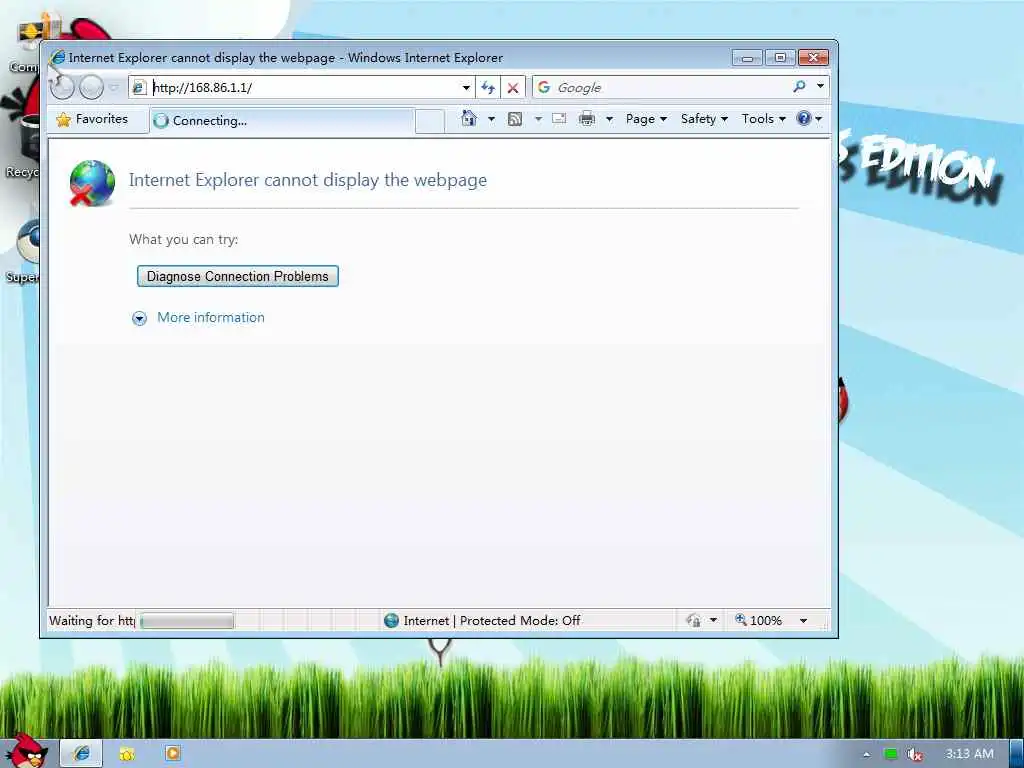Image resolution: width=1024 pixels, height=768 pixels.
Task: Click the page icon in address bar
Action: click(x=138, y=88)
